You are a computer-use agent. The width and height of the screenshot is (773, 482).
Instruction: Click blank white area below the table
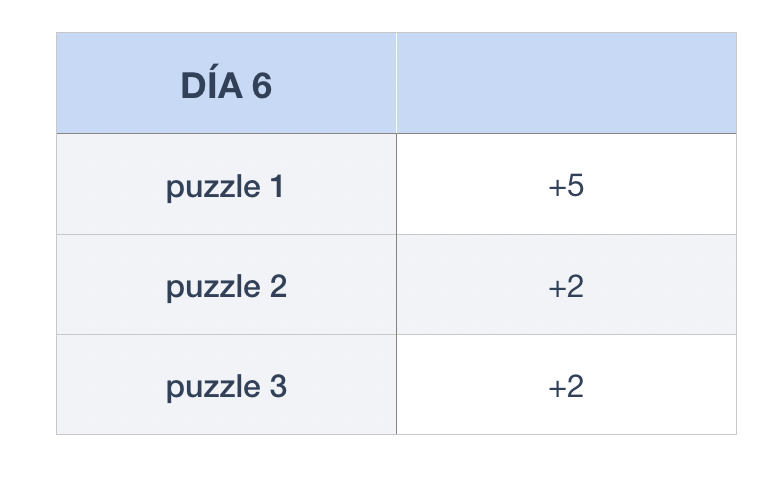[396, 460]
